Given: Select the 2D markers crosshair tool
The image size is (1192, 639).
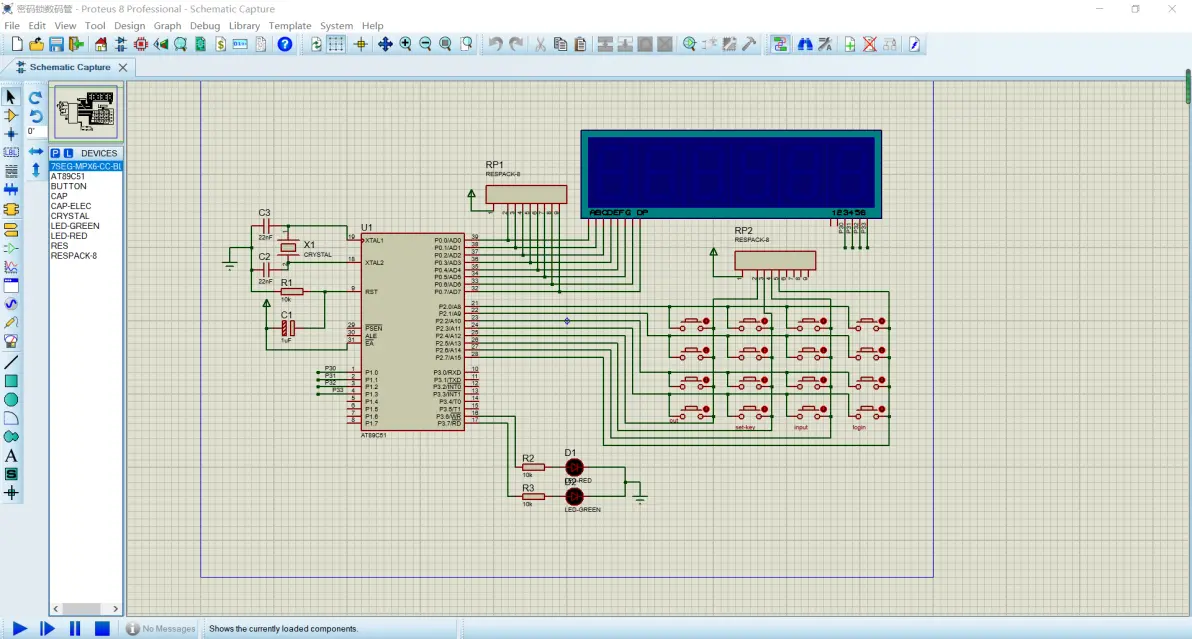Looking at the screenshot, I should tap(11, 493).
